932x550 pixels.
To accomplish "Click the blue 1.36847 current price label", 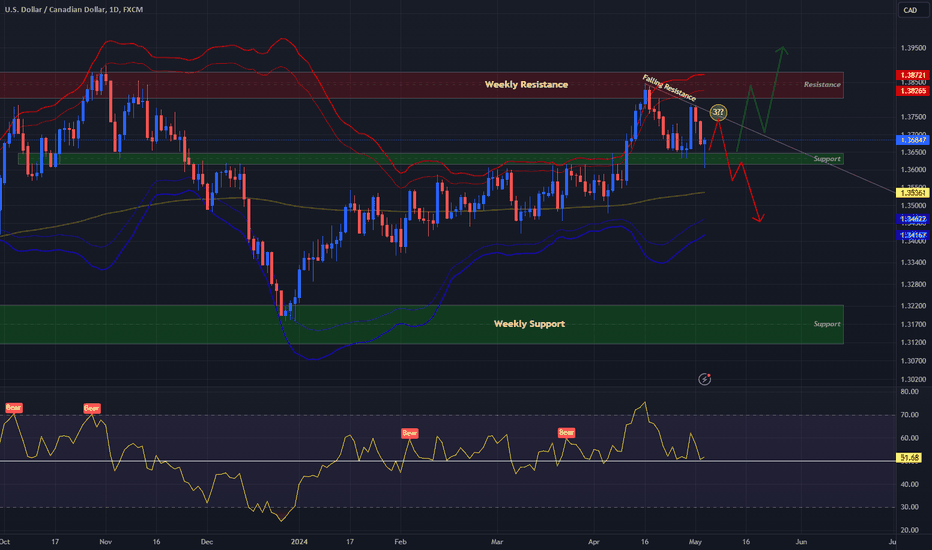I will [x=912, y=140].
